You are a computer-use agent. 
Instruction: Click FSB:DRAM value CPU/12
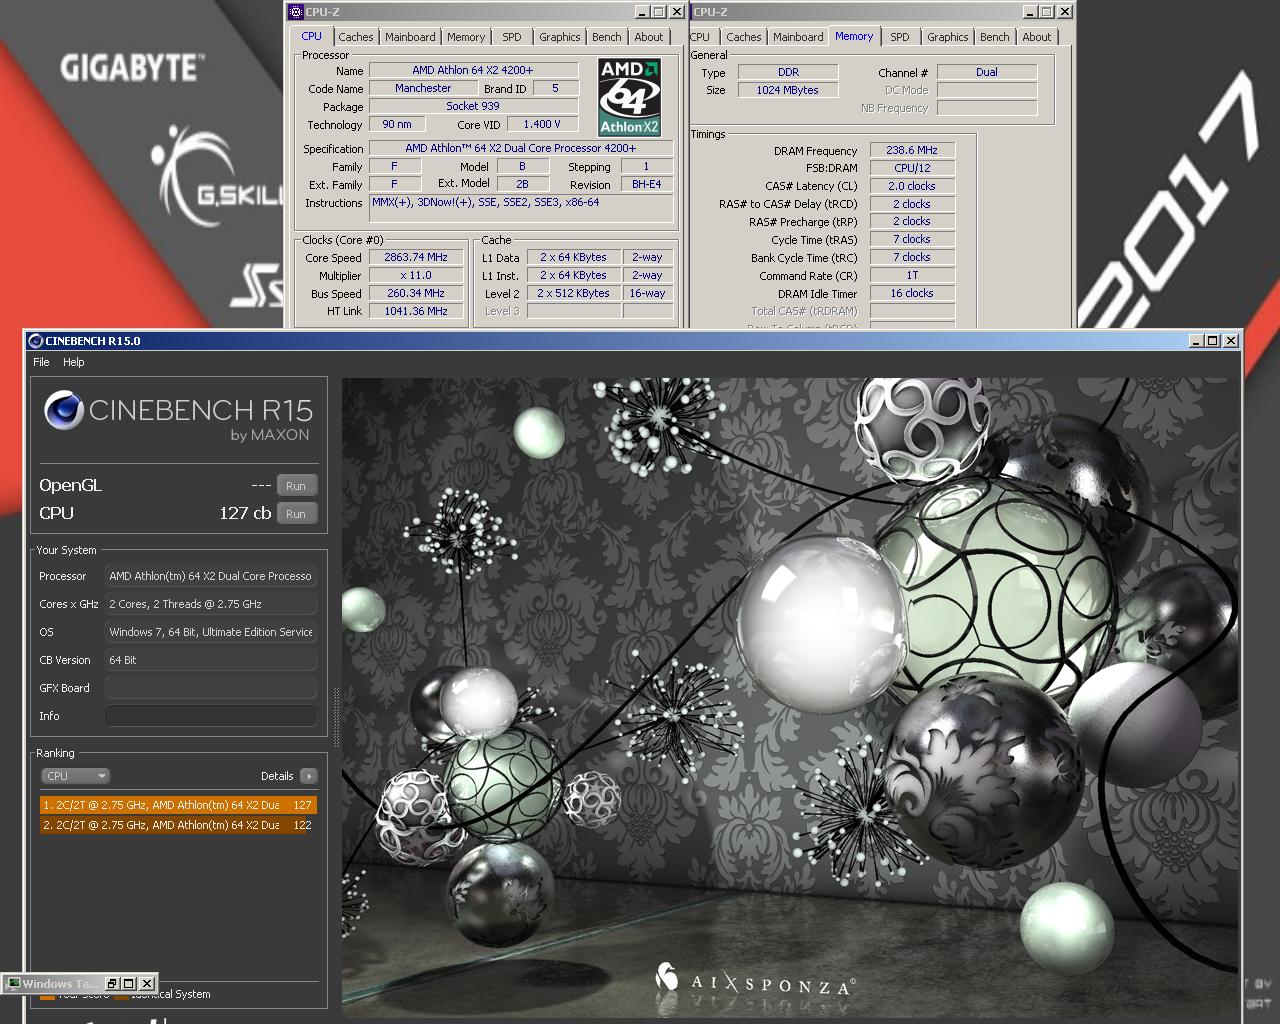912,168
